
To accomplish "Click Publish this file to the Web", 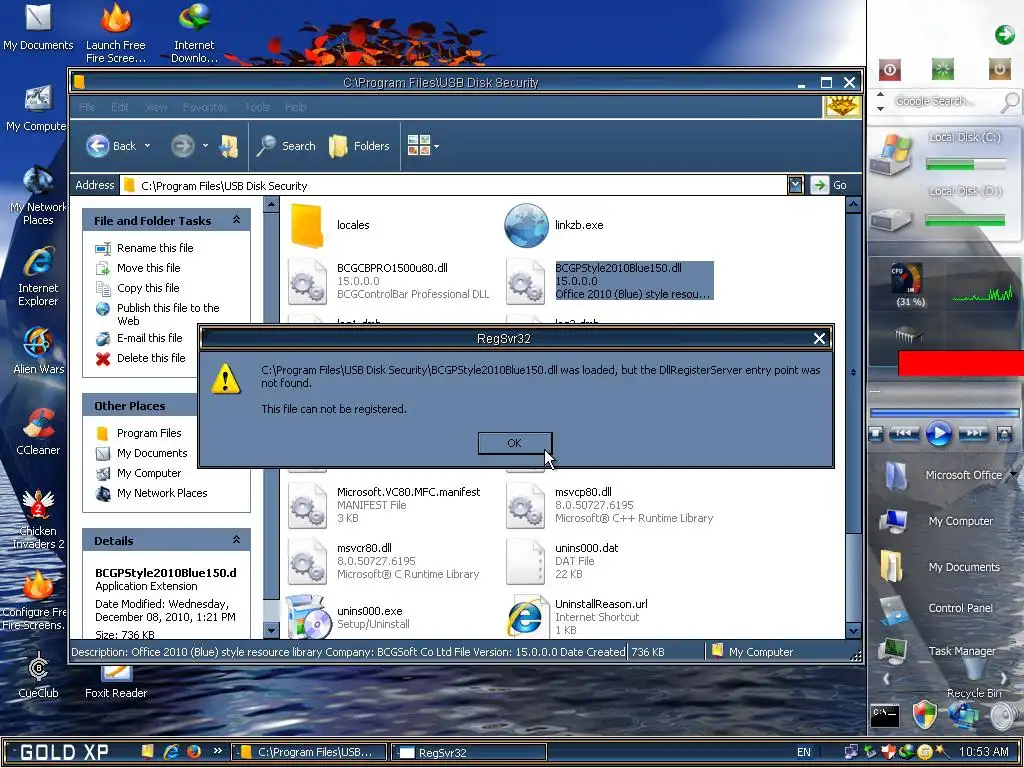I will pos(168,314).
